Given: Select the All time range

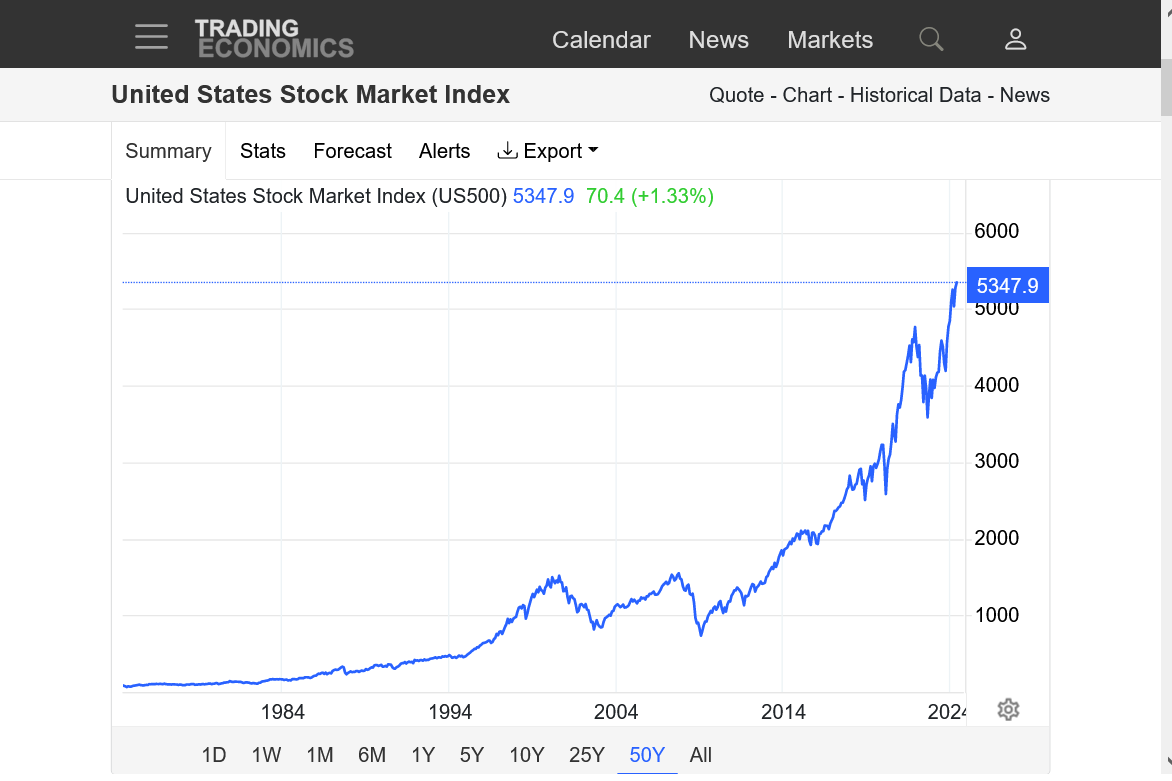Looking at the screenshot, I should [701, 755].
